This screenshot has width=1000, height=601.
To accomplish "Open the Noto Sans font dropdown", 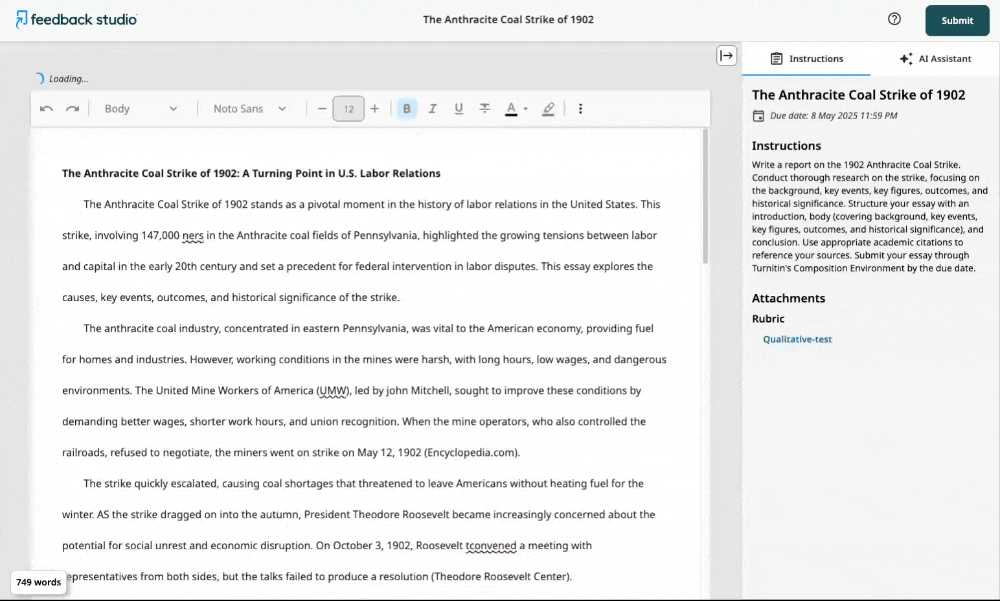I will coord(250,109).
